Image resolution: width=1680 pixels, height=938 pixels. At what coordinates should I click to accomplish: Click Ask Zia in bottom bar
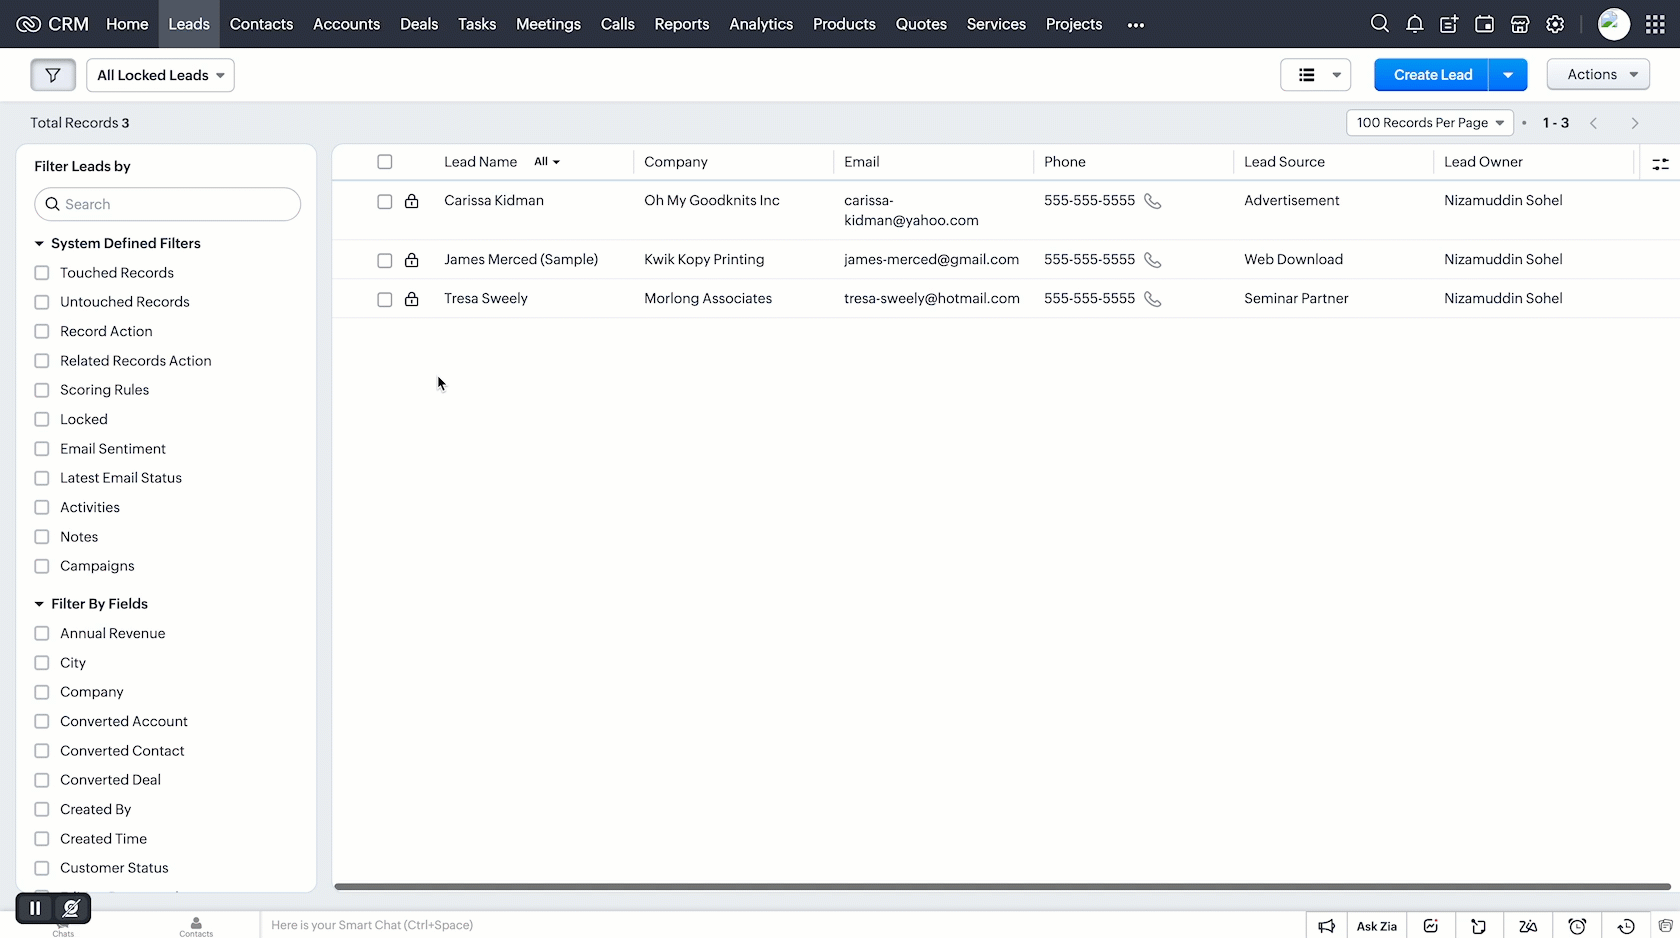[x=1376, y=926]
